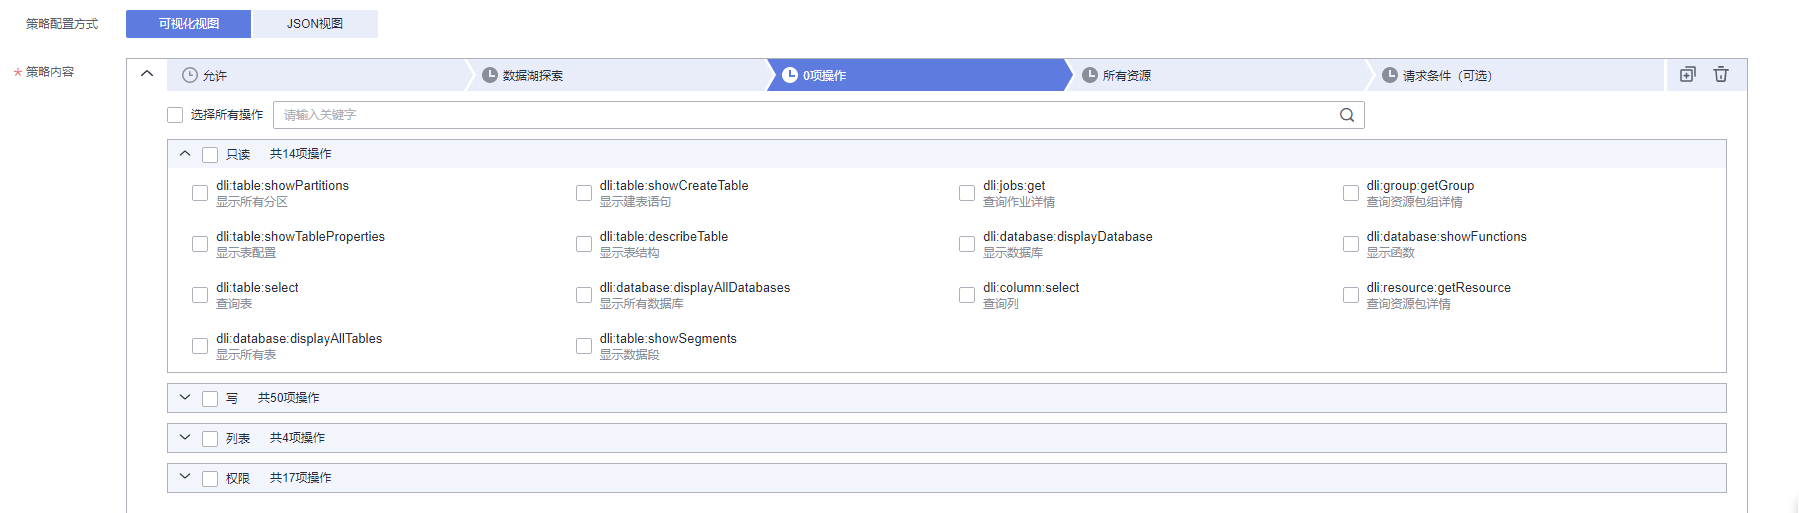Enable the dli:table:select checkbox

(x=200, y=295)
